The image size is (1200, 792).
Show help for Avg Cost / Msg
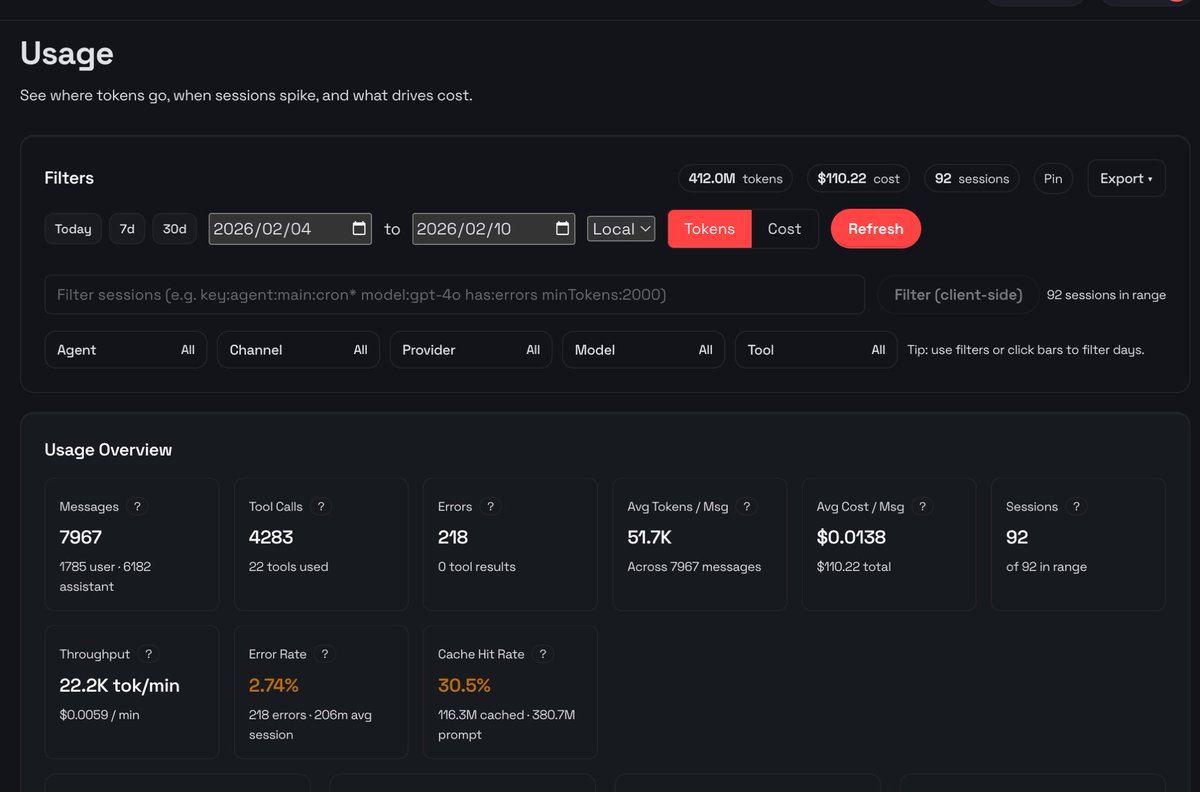point(922,507)
